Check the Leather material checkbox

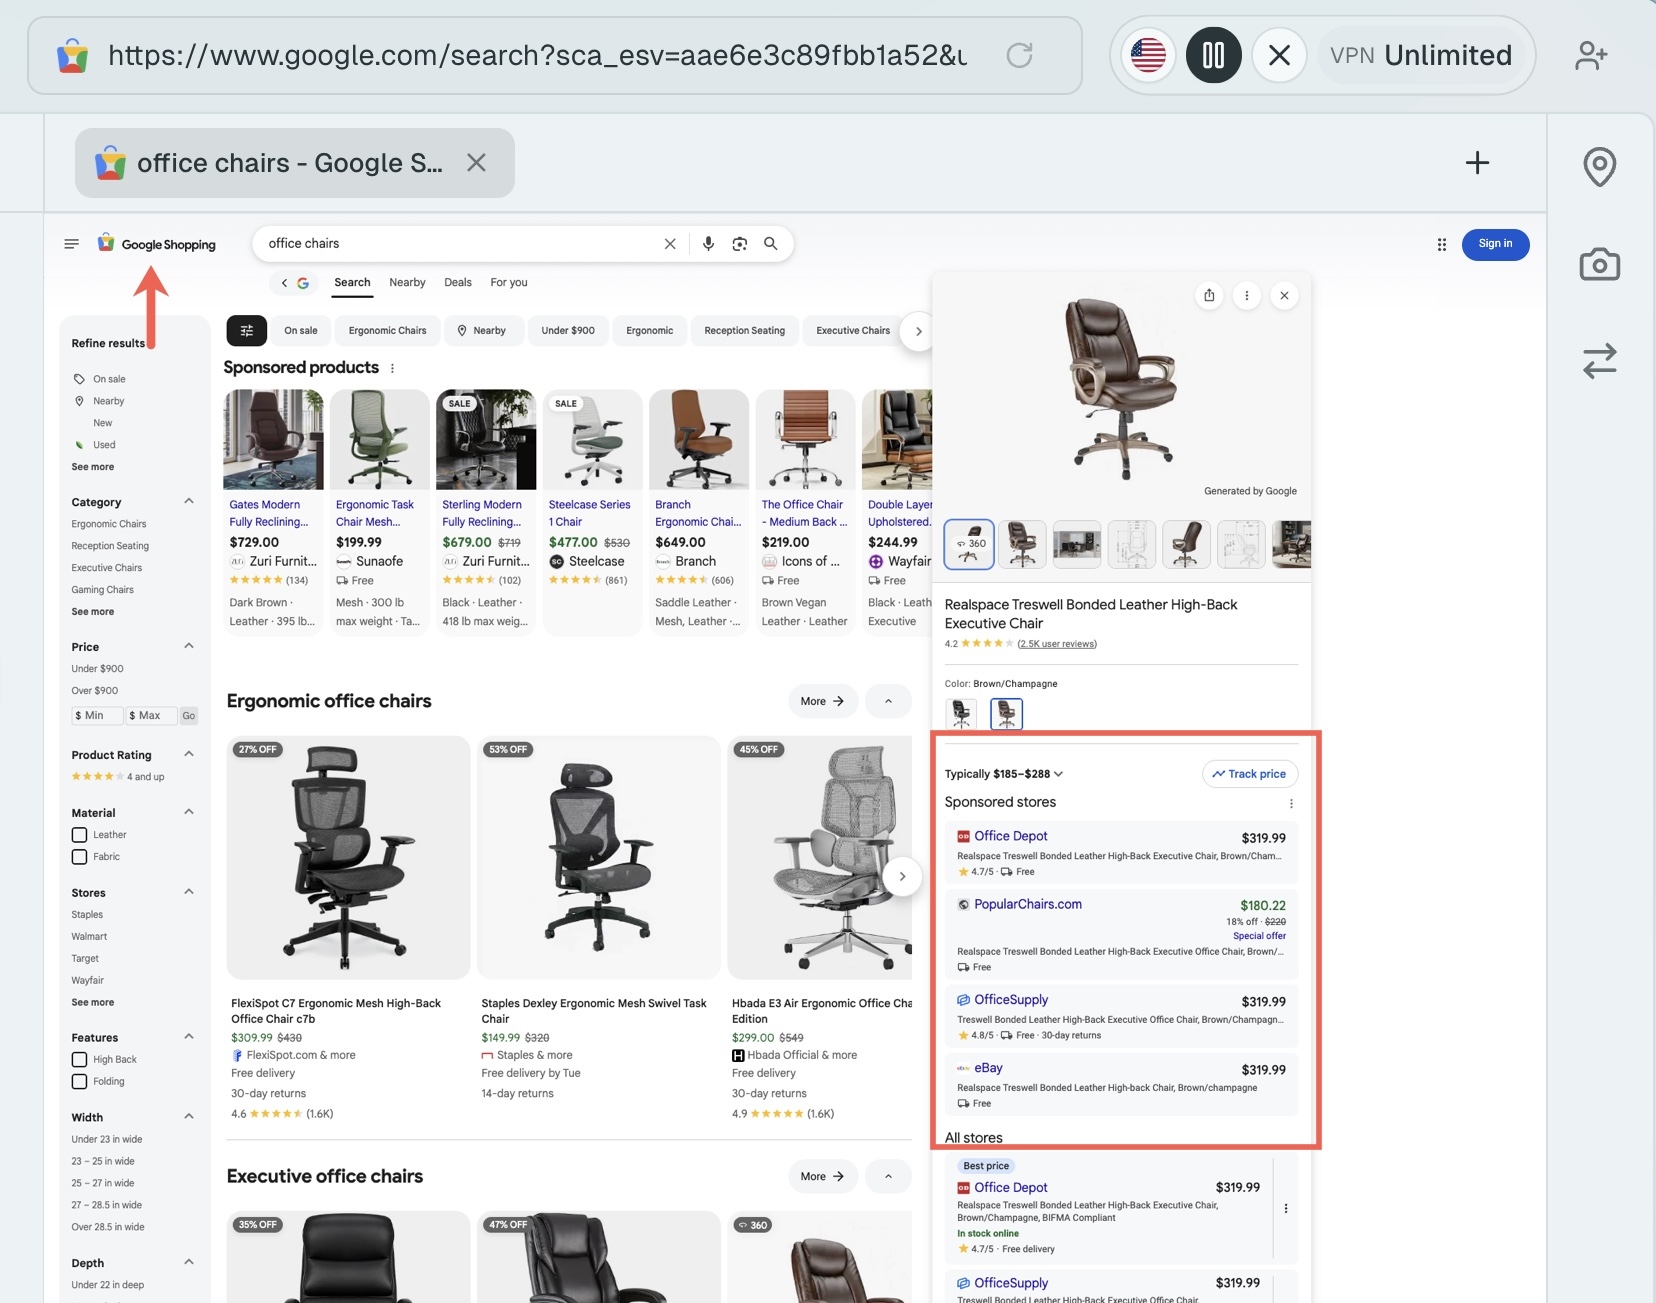click(79, 834)
